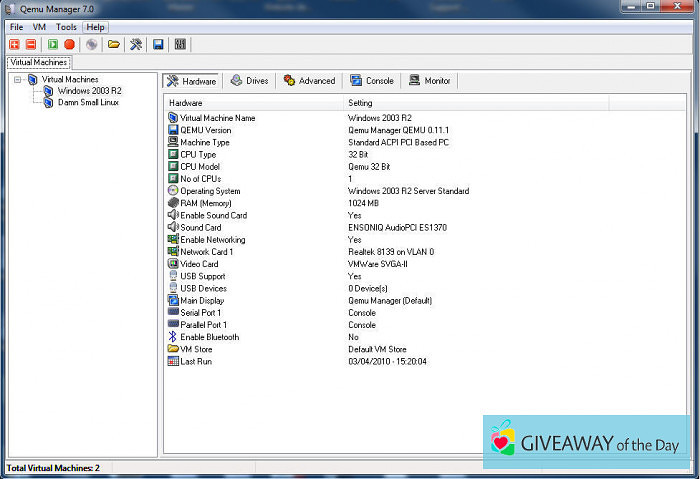This screenshot has height=479, width=700.
Task: Switch to the Drives tab
Action: 249,81
